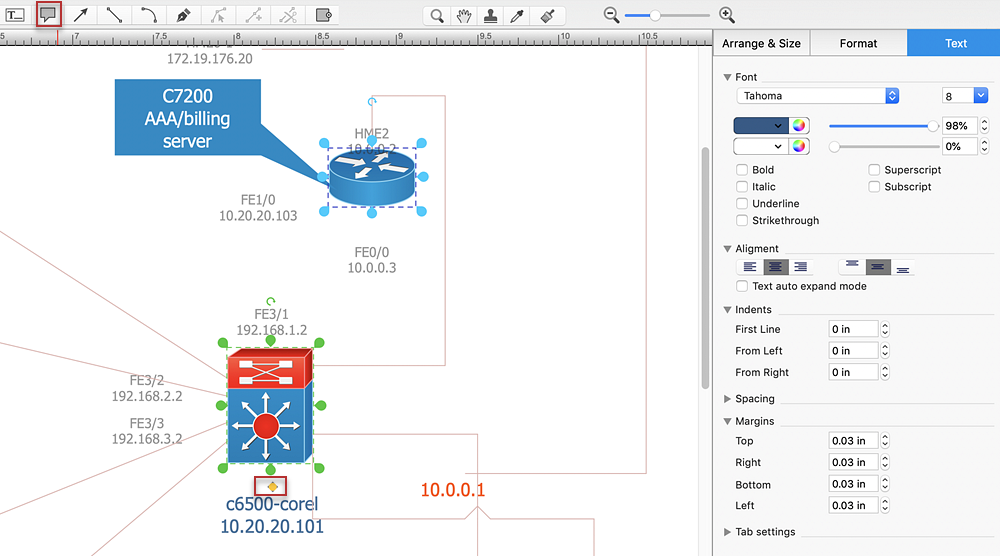Expand the Spacing section
1000x556 pixels.
[727, 399]
